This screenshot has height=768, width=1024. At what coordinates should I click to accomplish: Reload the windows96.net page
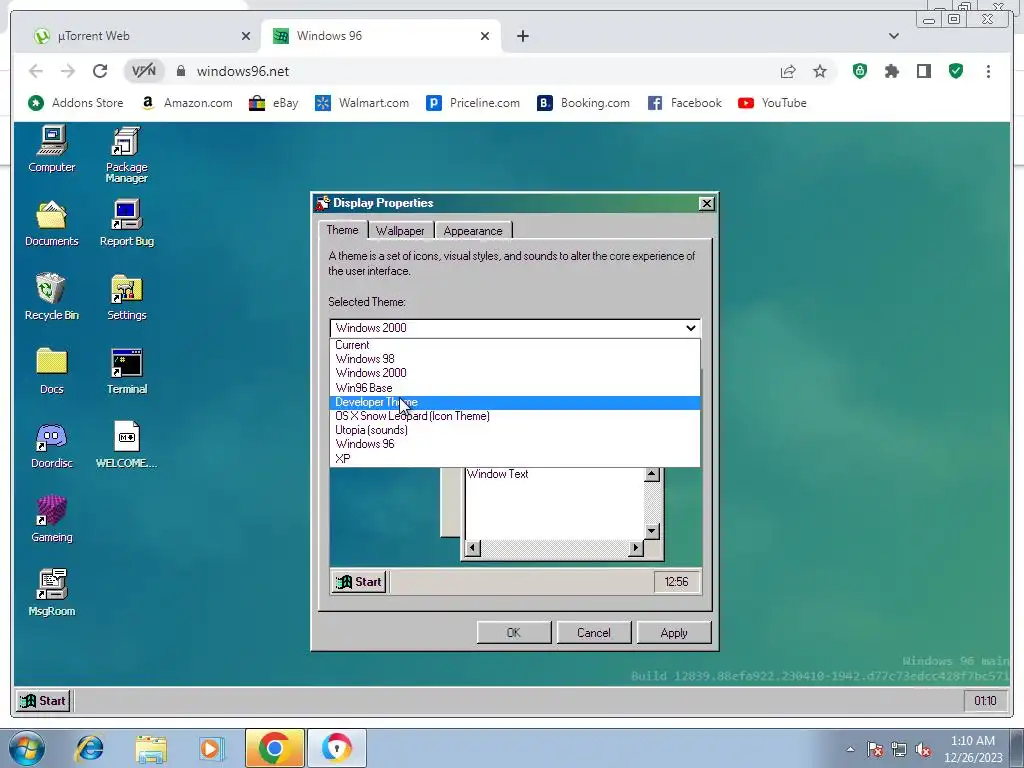click(x=99, y=71)
